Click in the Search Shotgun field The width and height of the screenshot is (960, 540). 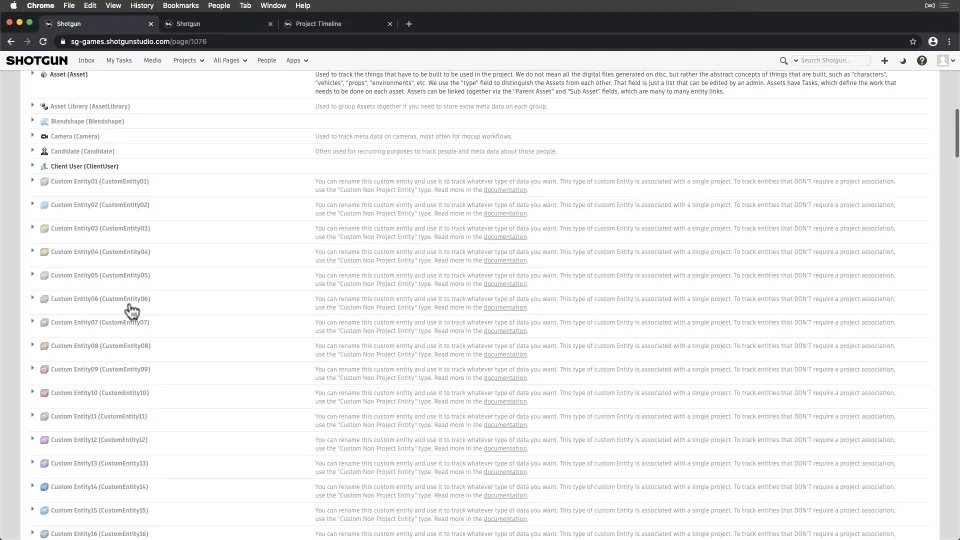(x=835, y=60)
